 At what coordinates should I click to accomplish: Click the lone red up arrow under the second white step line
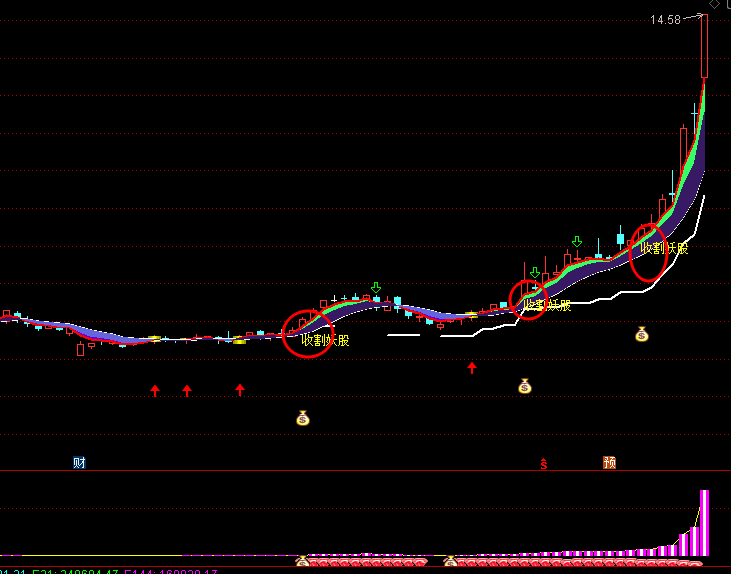click(472, 368)
